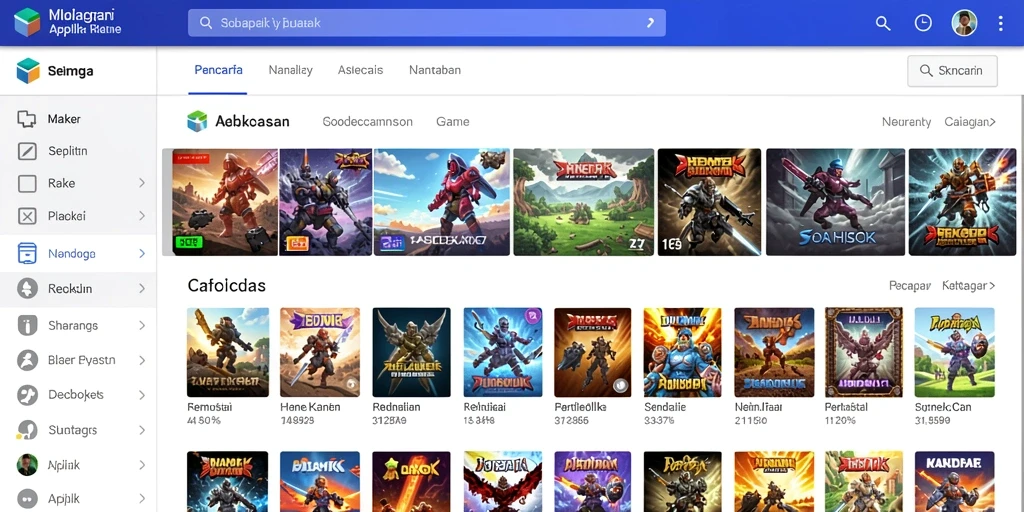Click the Skncarin search button
1024x512 pixels.
point(952,71)
